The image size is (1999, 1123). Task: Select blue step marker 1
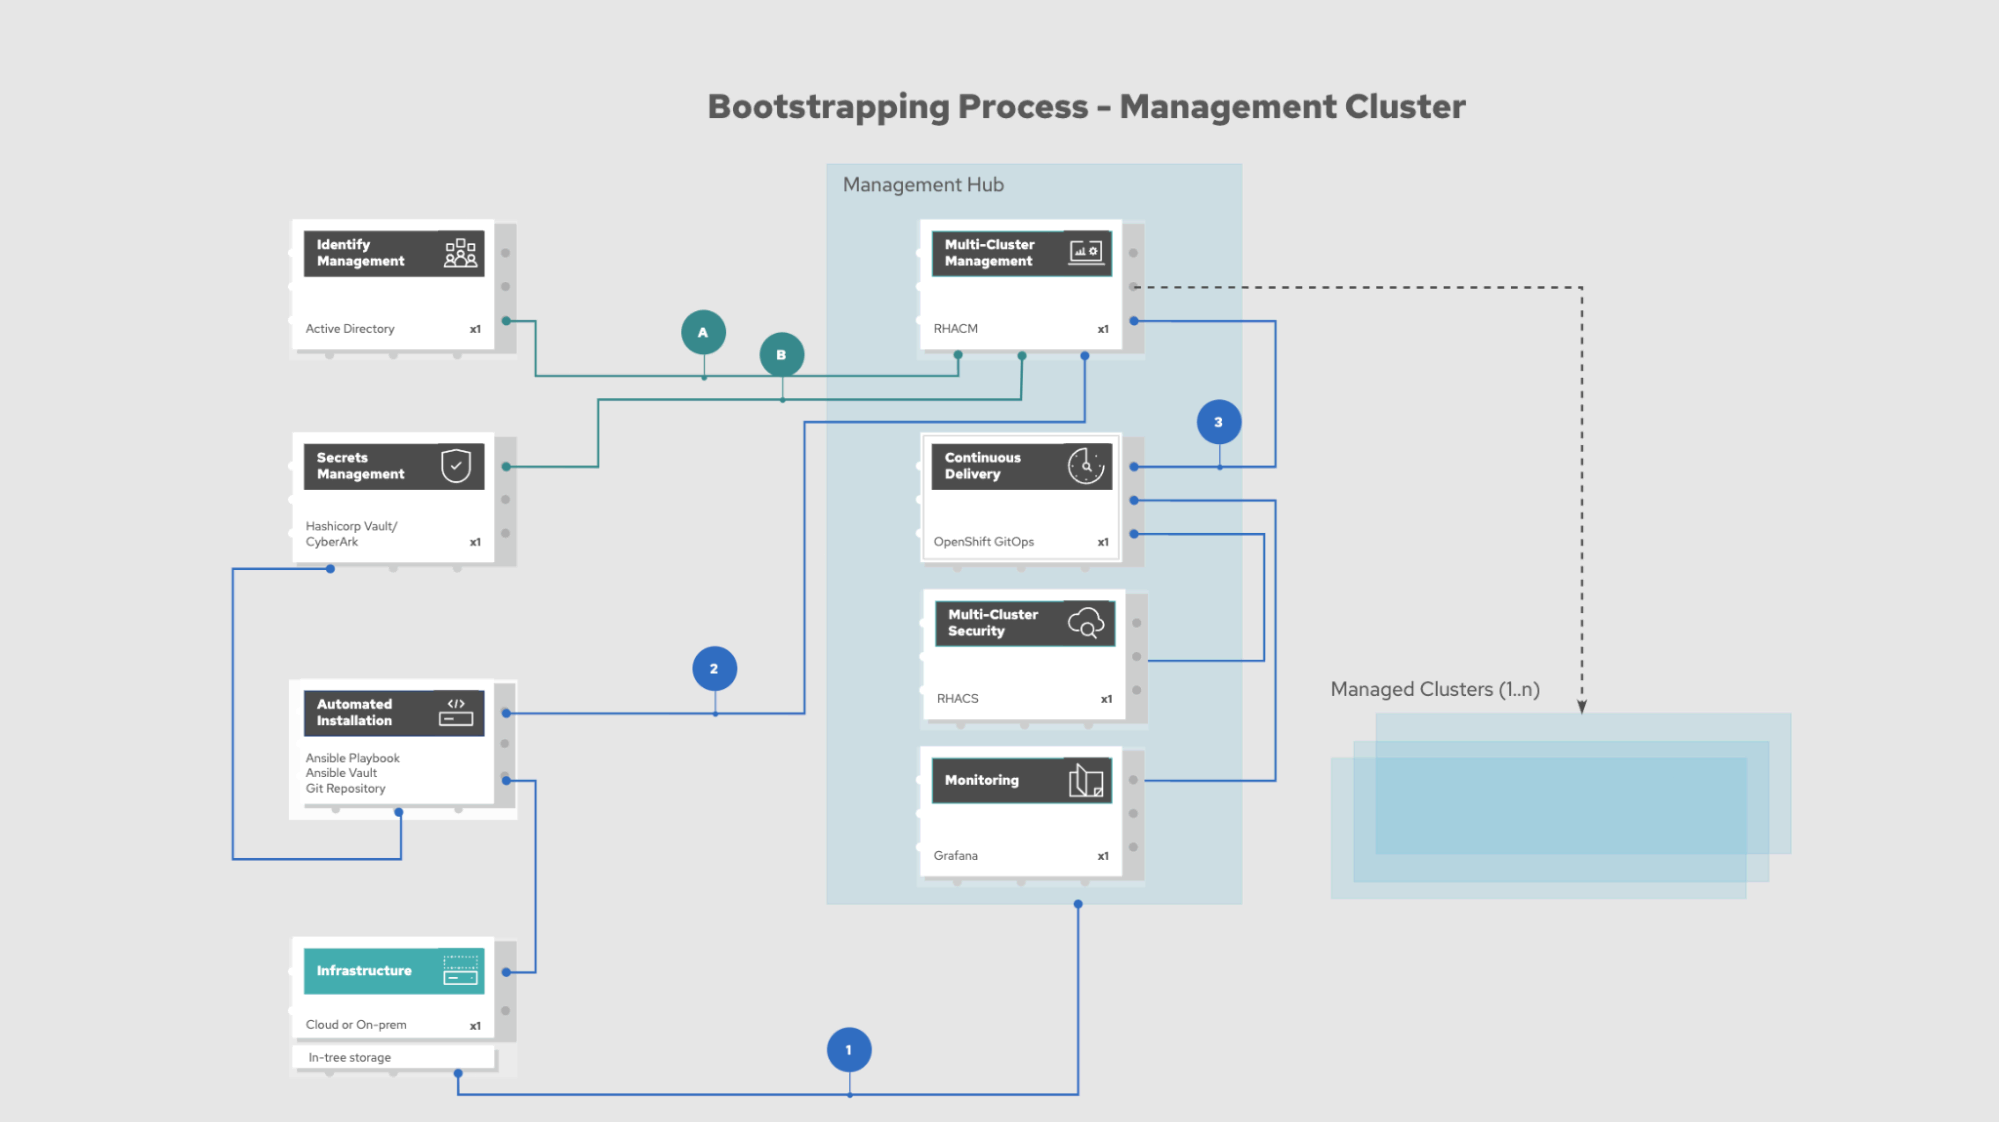(849, 1050)
